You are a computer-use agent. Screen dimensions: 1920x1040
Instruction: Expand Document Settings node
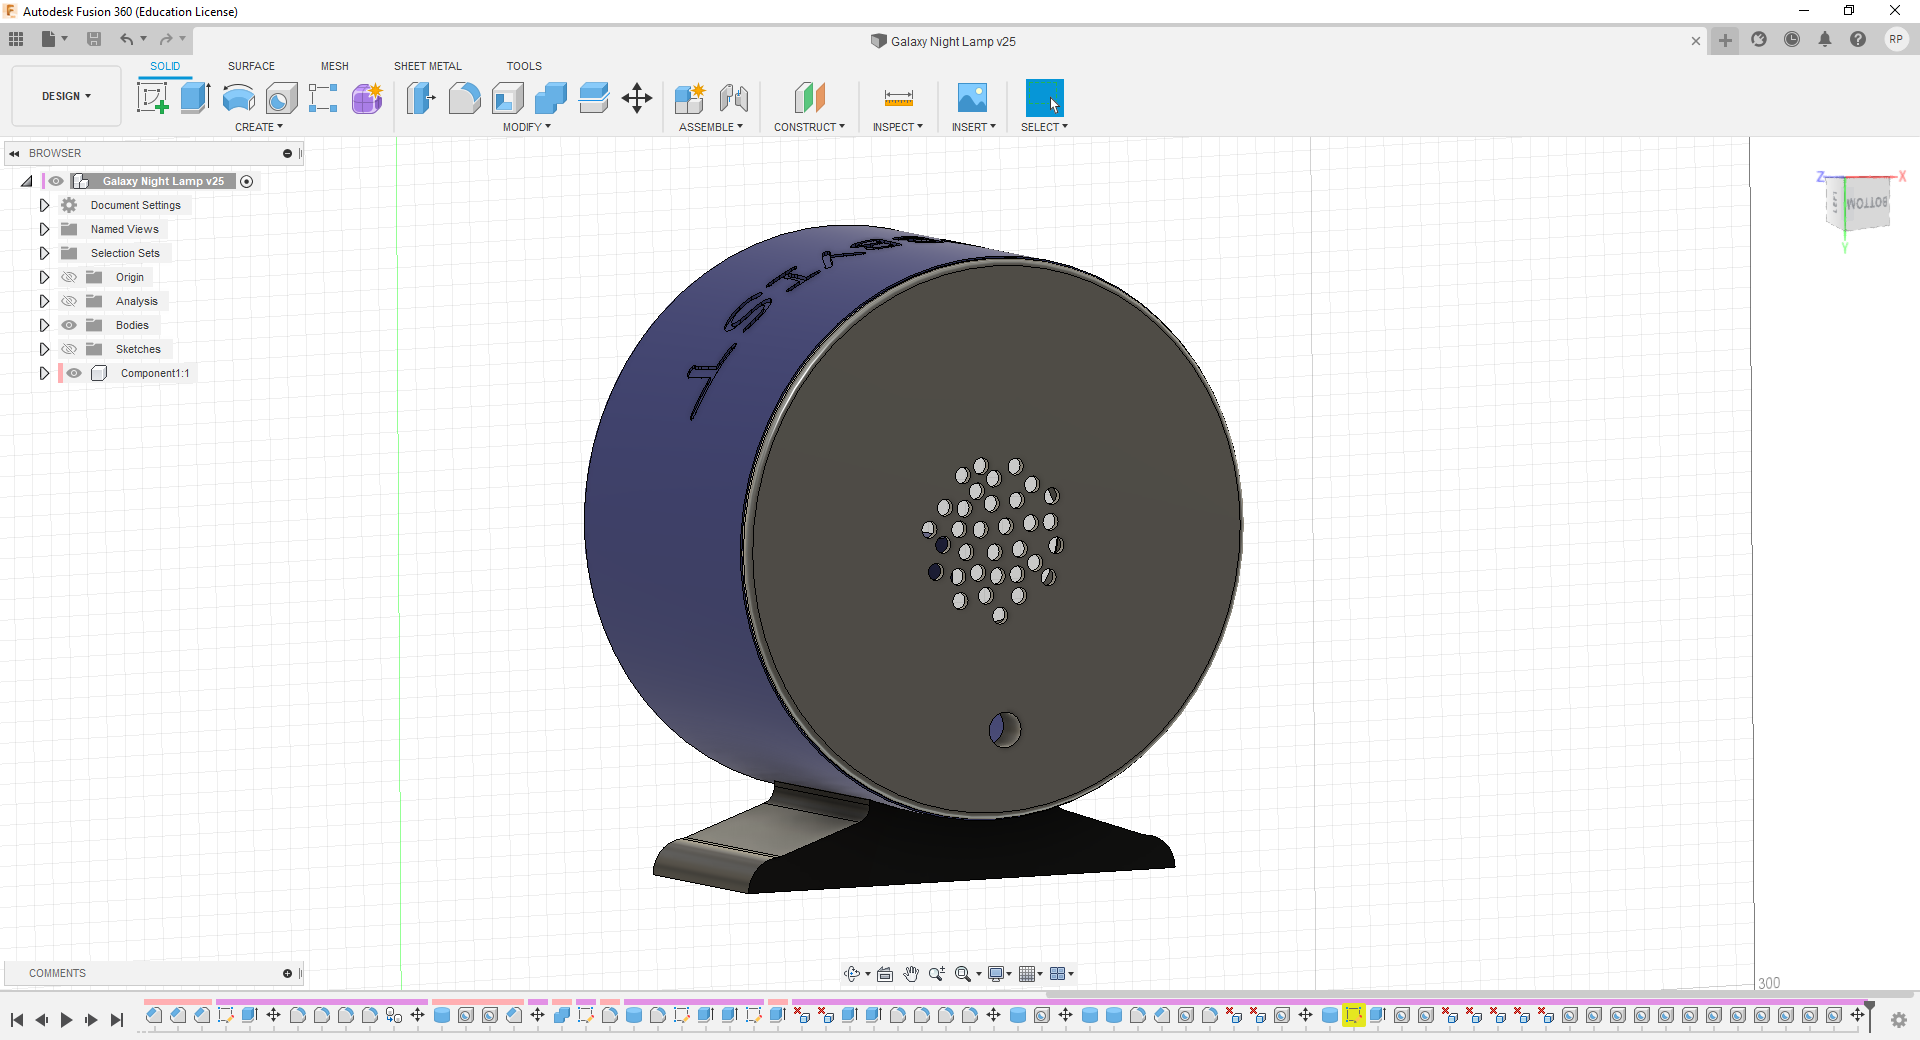coord(44,205)
